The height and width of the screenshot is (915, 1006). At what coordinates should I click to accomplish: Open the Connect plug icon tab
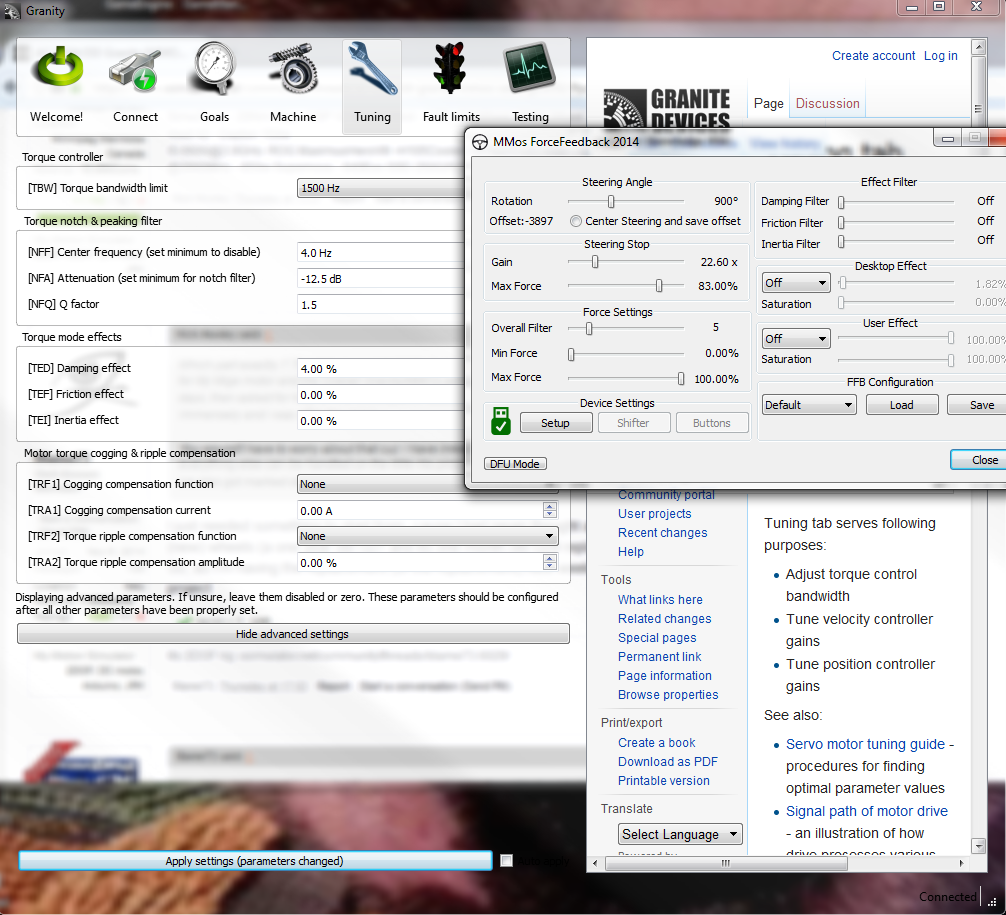pos(135,84)
